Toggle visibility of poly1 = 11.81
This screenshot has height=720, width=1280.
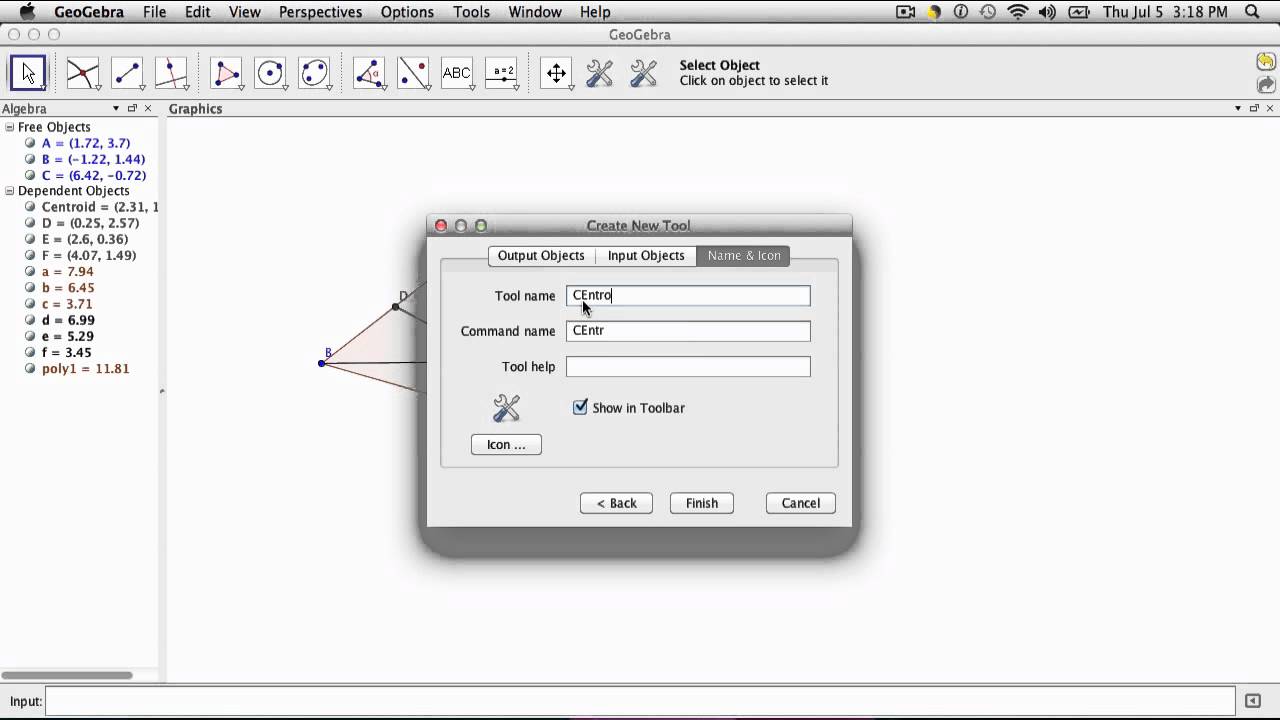30,369
